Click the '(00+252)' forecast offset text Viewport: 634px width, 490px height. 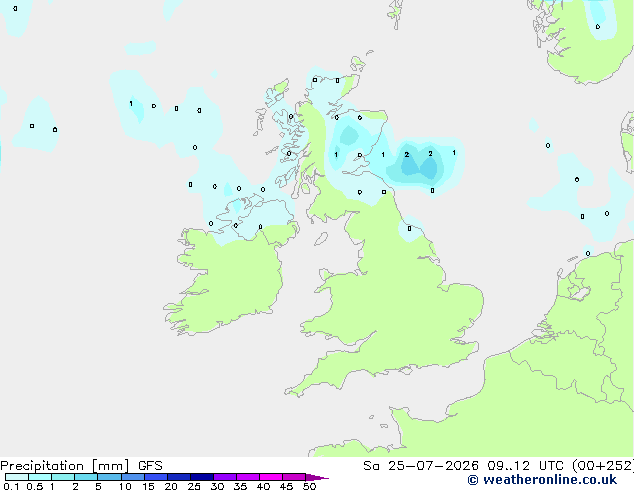[x=602, y=466]
